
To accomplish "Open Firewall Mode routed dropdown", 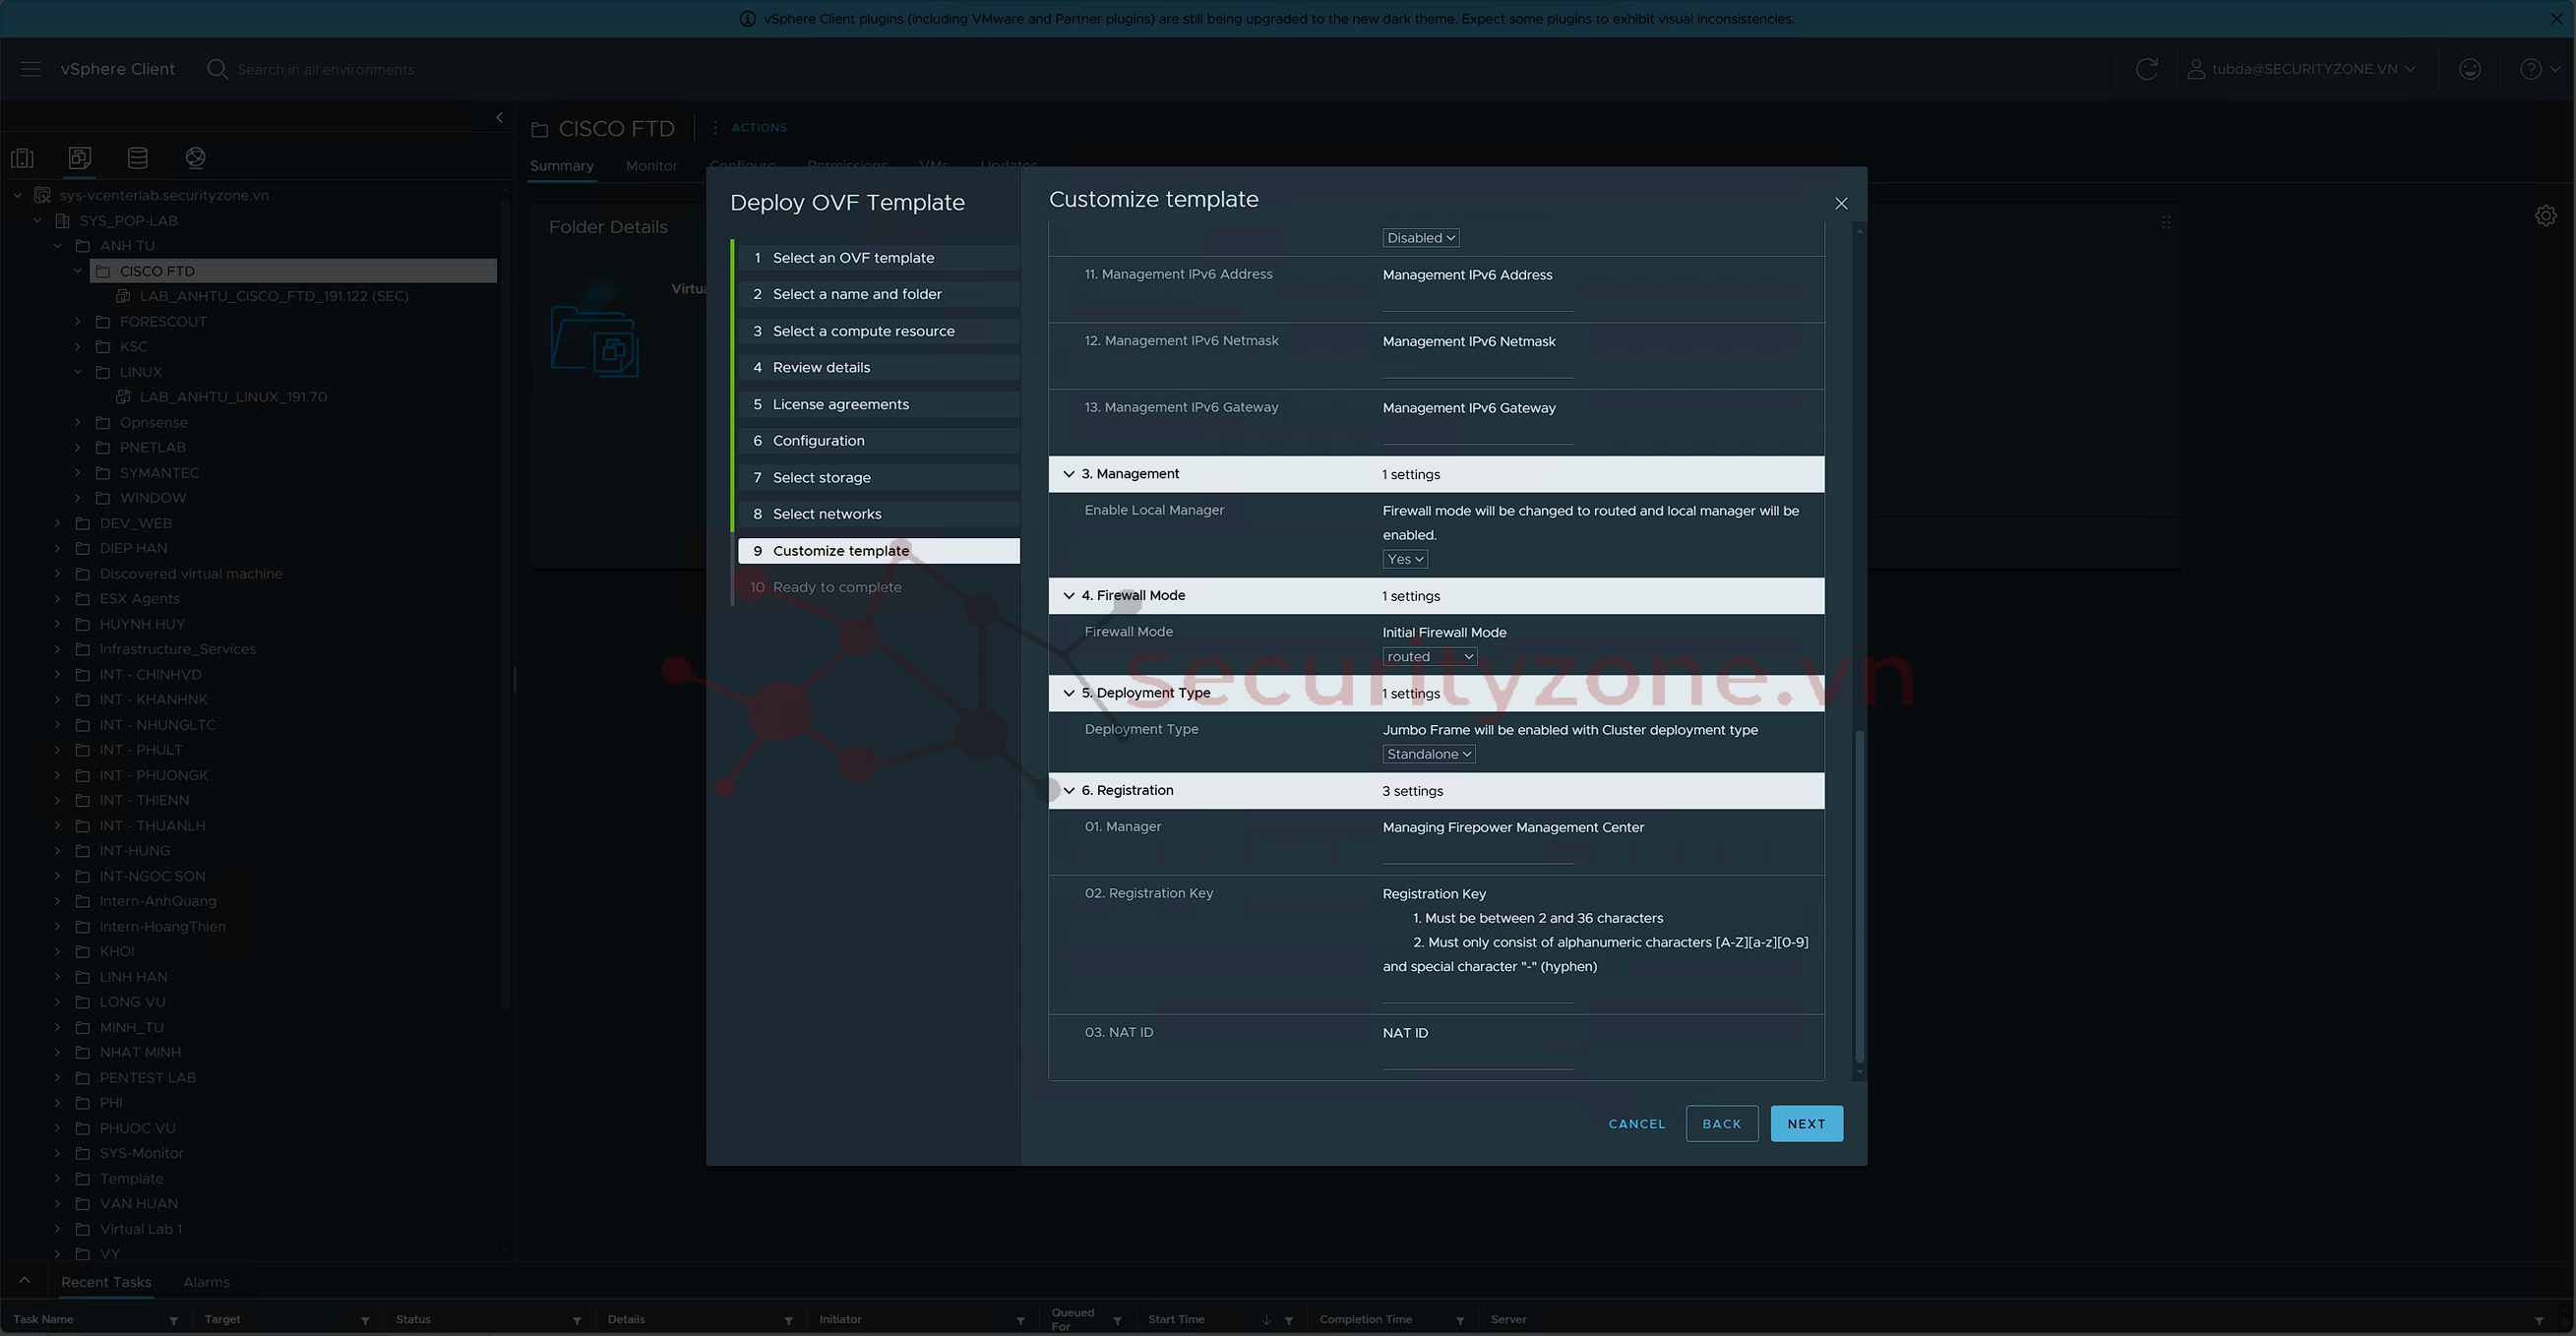I will click(x=1429, y=657).
